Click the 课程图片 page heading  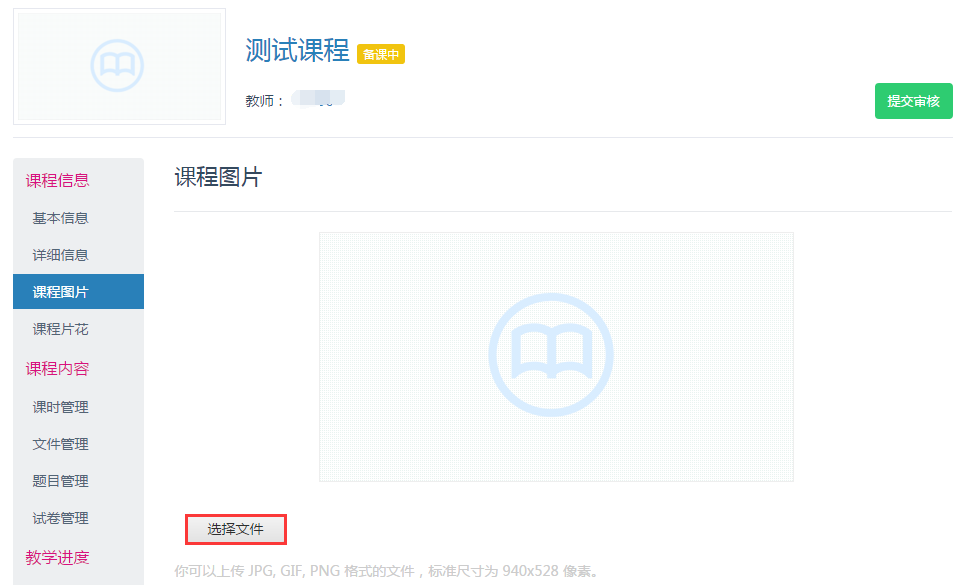[x=218, y=177]
